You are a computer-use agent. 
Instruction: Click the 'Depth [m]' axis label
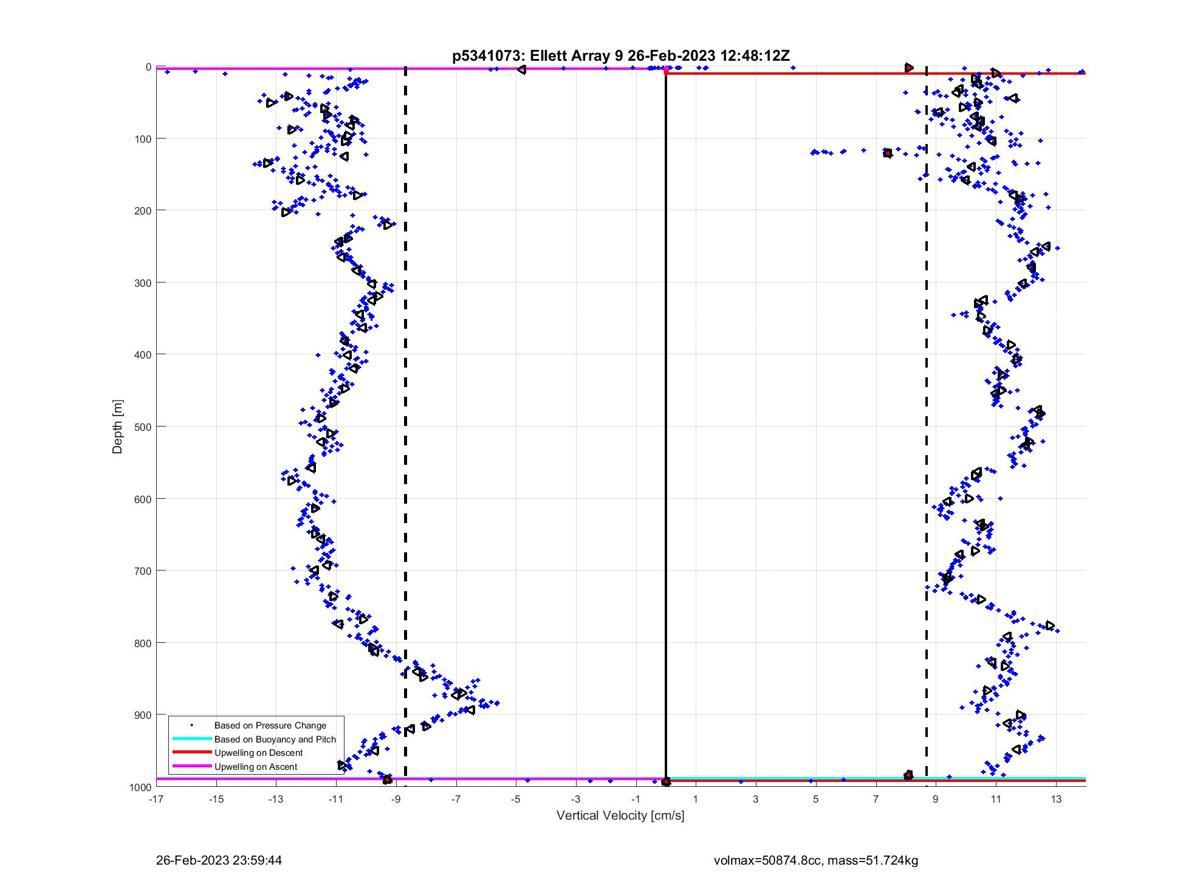coord(118,427)
